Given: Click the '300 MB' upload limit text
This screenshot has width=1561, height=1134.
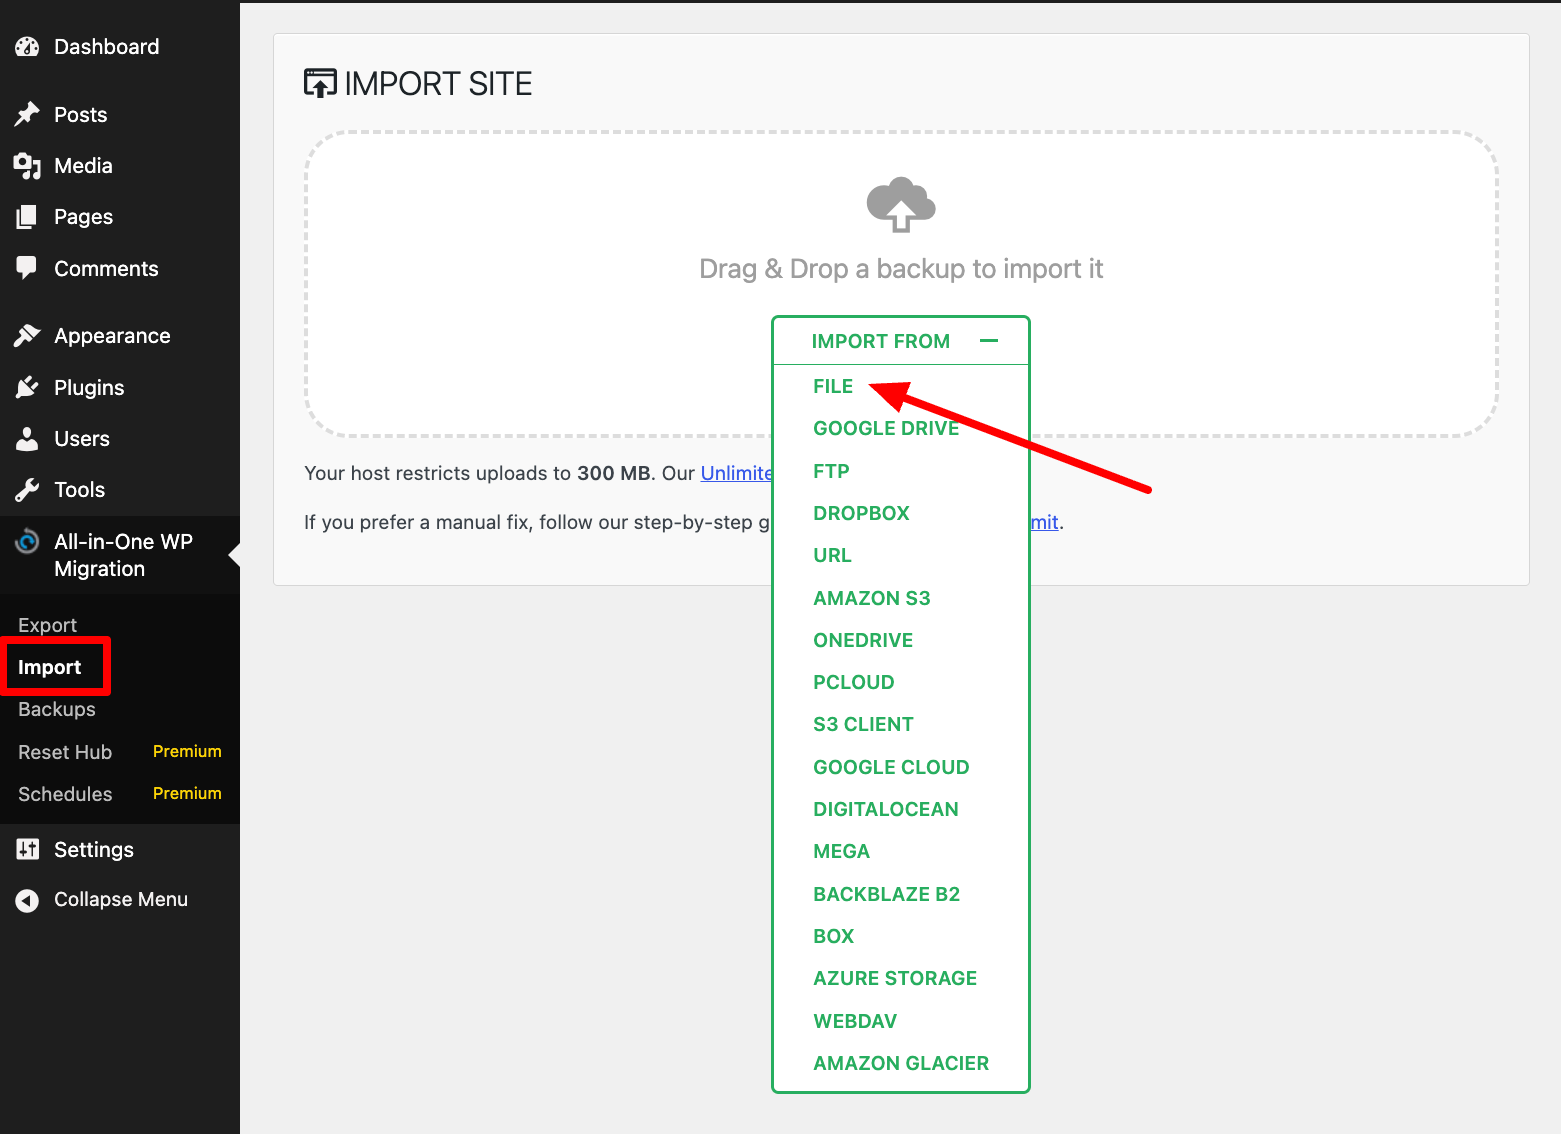Looking at the screenshot, I should click(x=614, y=473).
